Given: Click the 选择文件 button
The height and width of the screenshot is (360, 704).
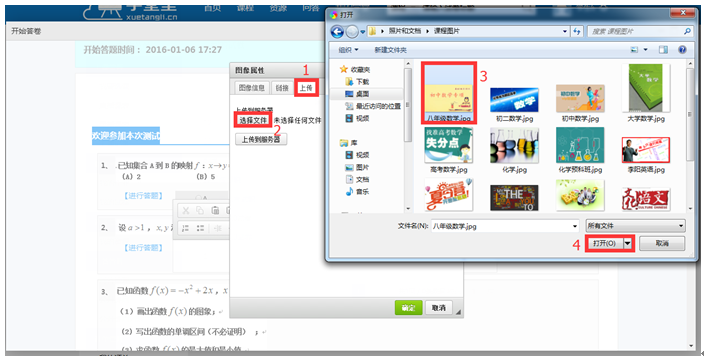Looking at the screenshot, I should coord(253,120).
